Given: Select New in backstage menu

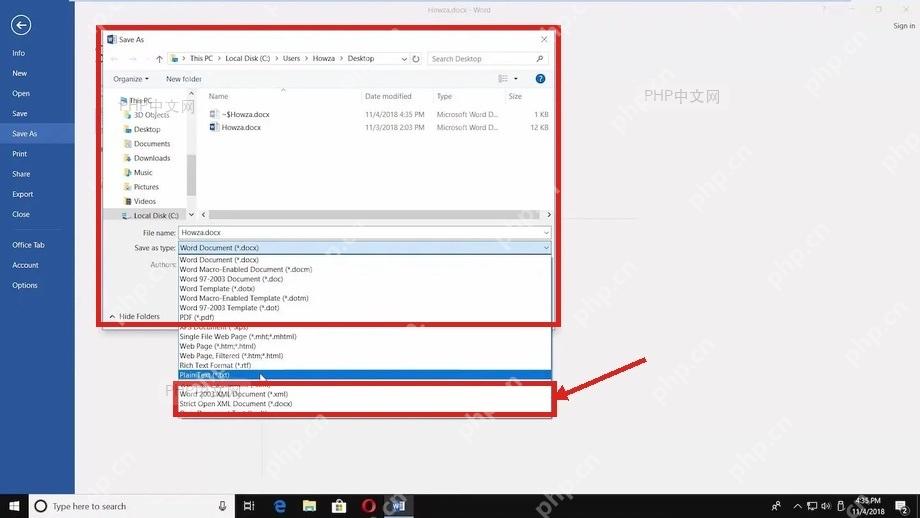Looking at the screenshot, I should point(19,73).
